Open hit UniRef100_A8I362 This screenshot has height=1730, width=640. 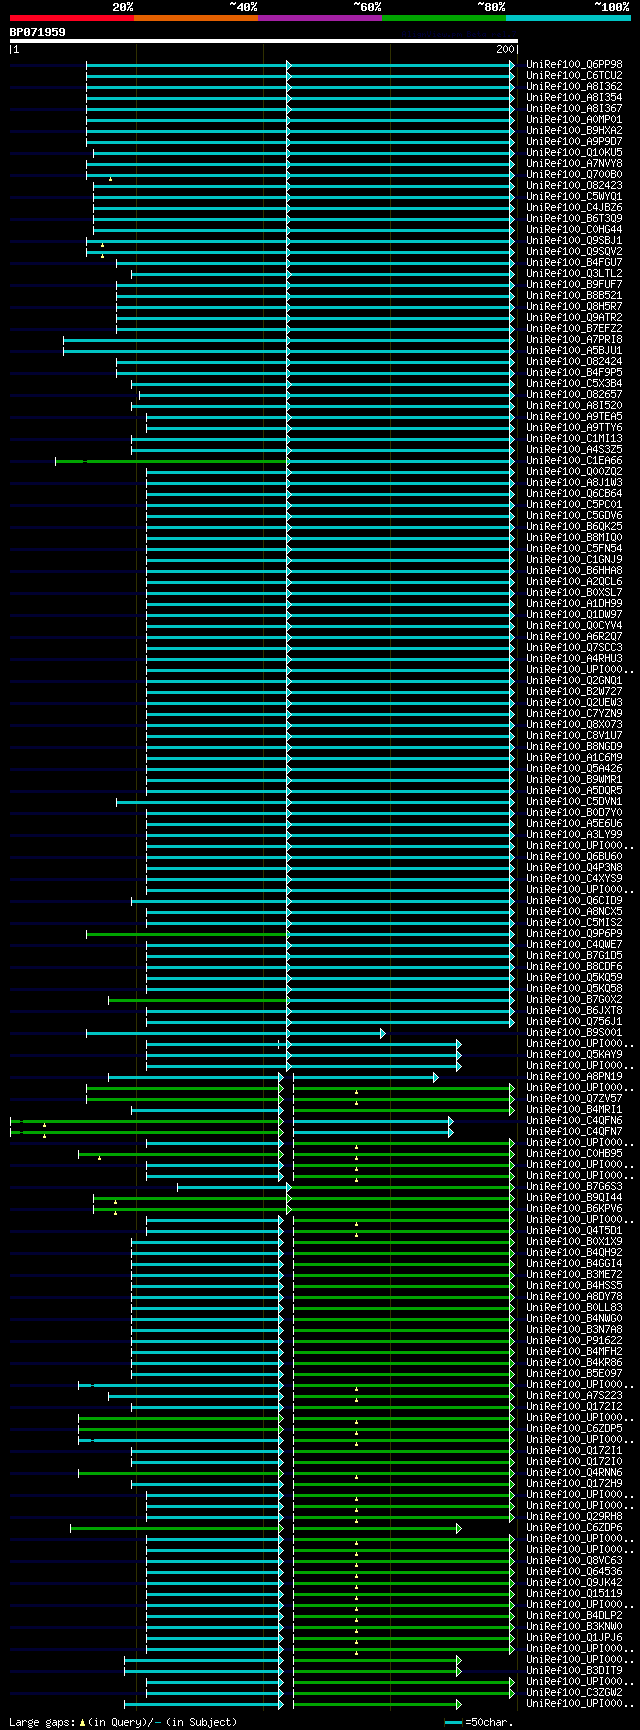(574, 86)
